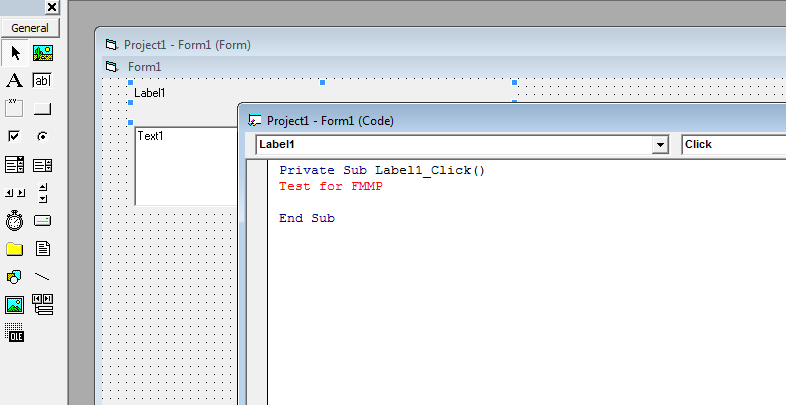This screenshot has width=786, height=405.
Task: Open the Click procedure dropdown
Action: [734, 144]
